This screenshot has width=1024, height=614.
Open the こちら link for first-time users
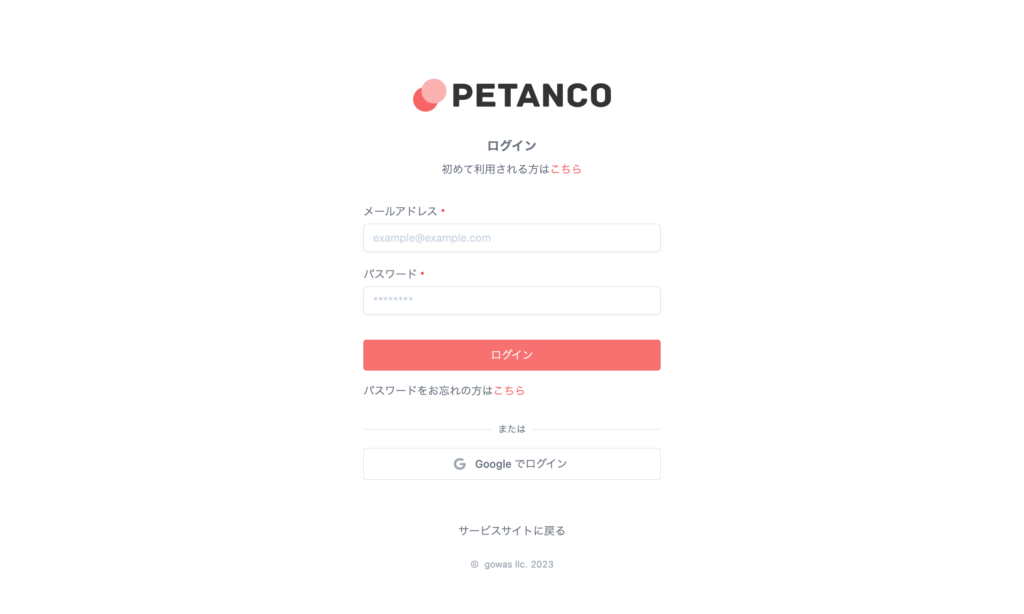(x=566, y=169)
